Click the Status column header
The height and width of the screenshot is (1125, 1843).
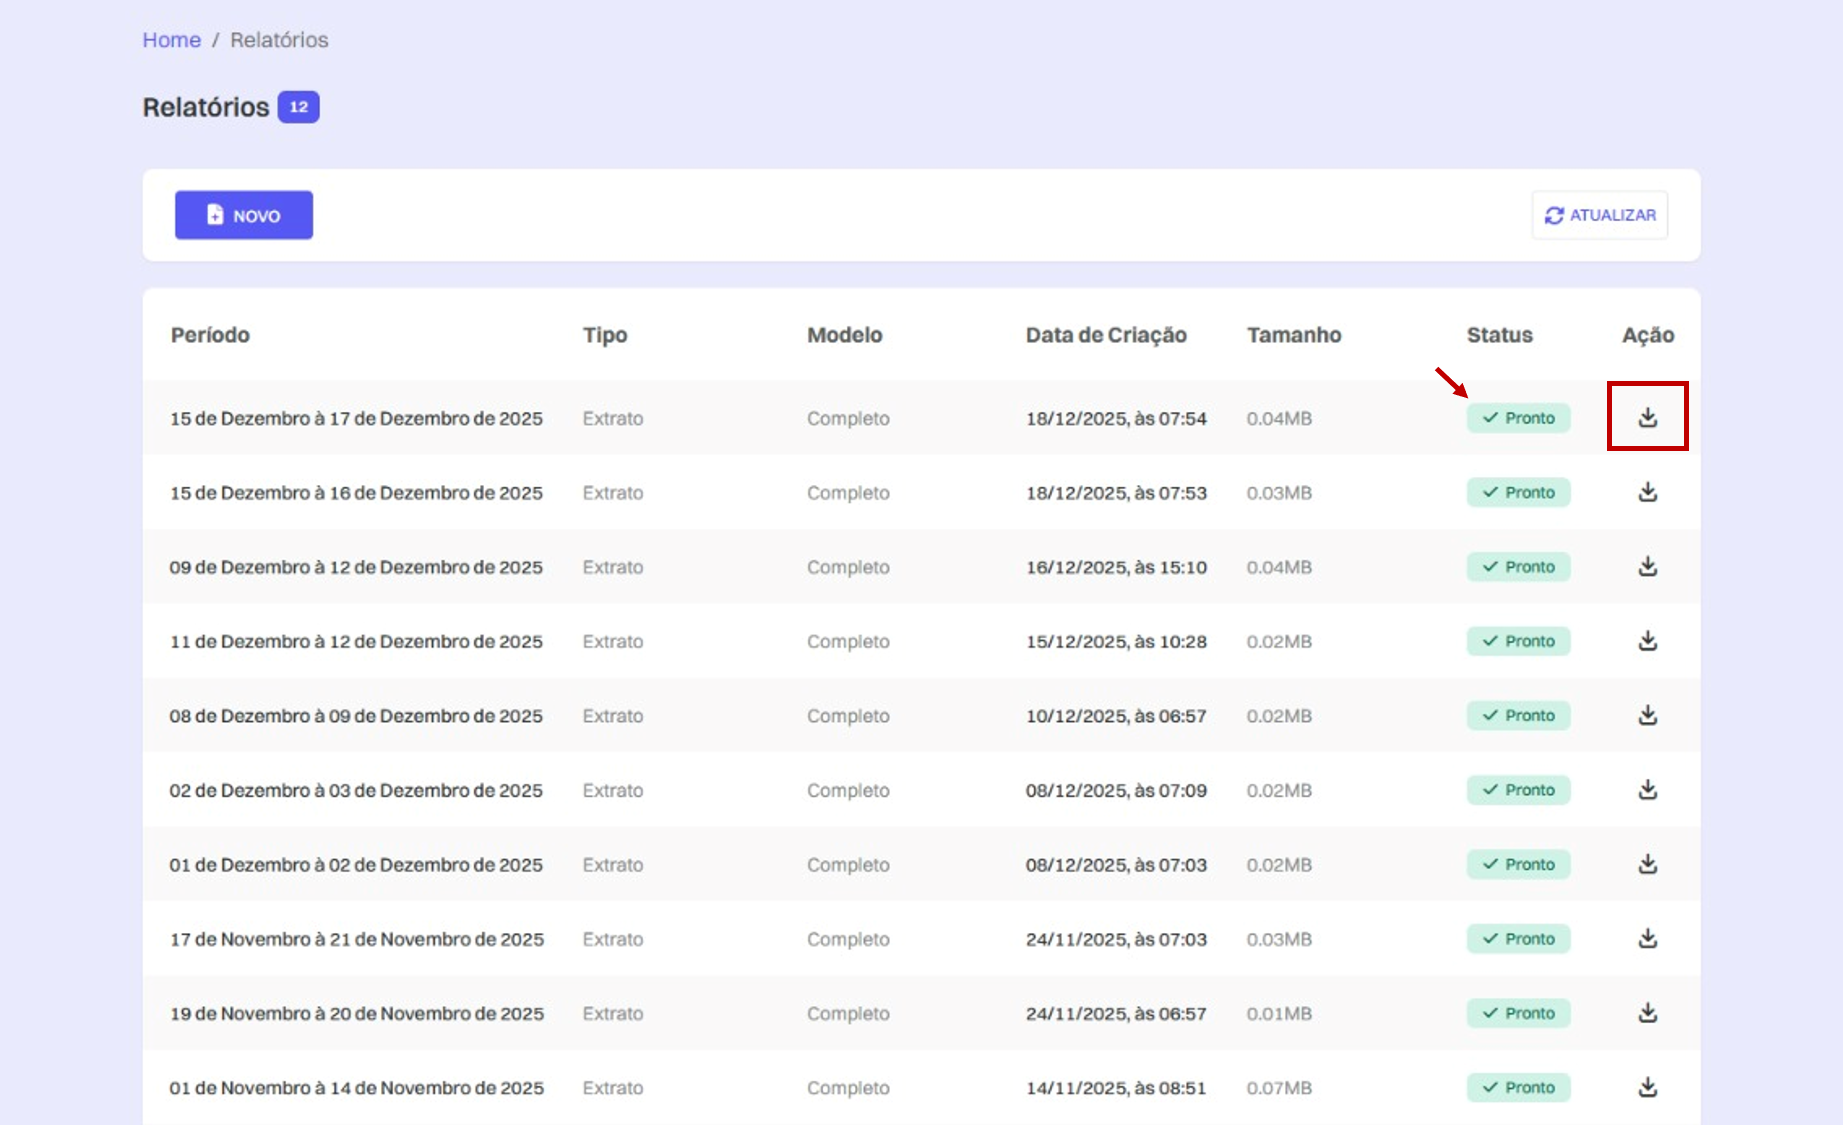pos(1499,335)
